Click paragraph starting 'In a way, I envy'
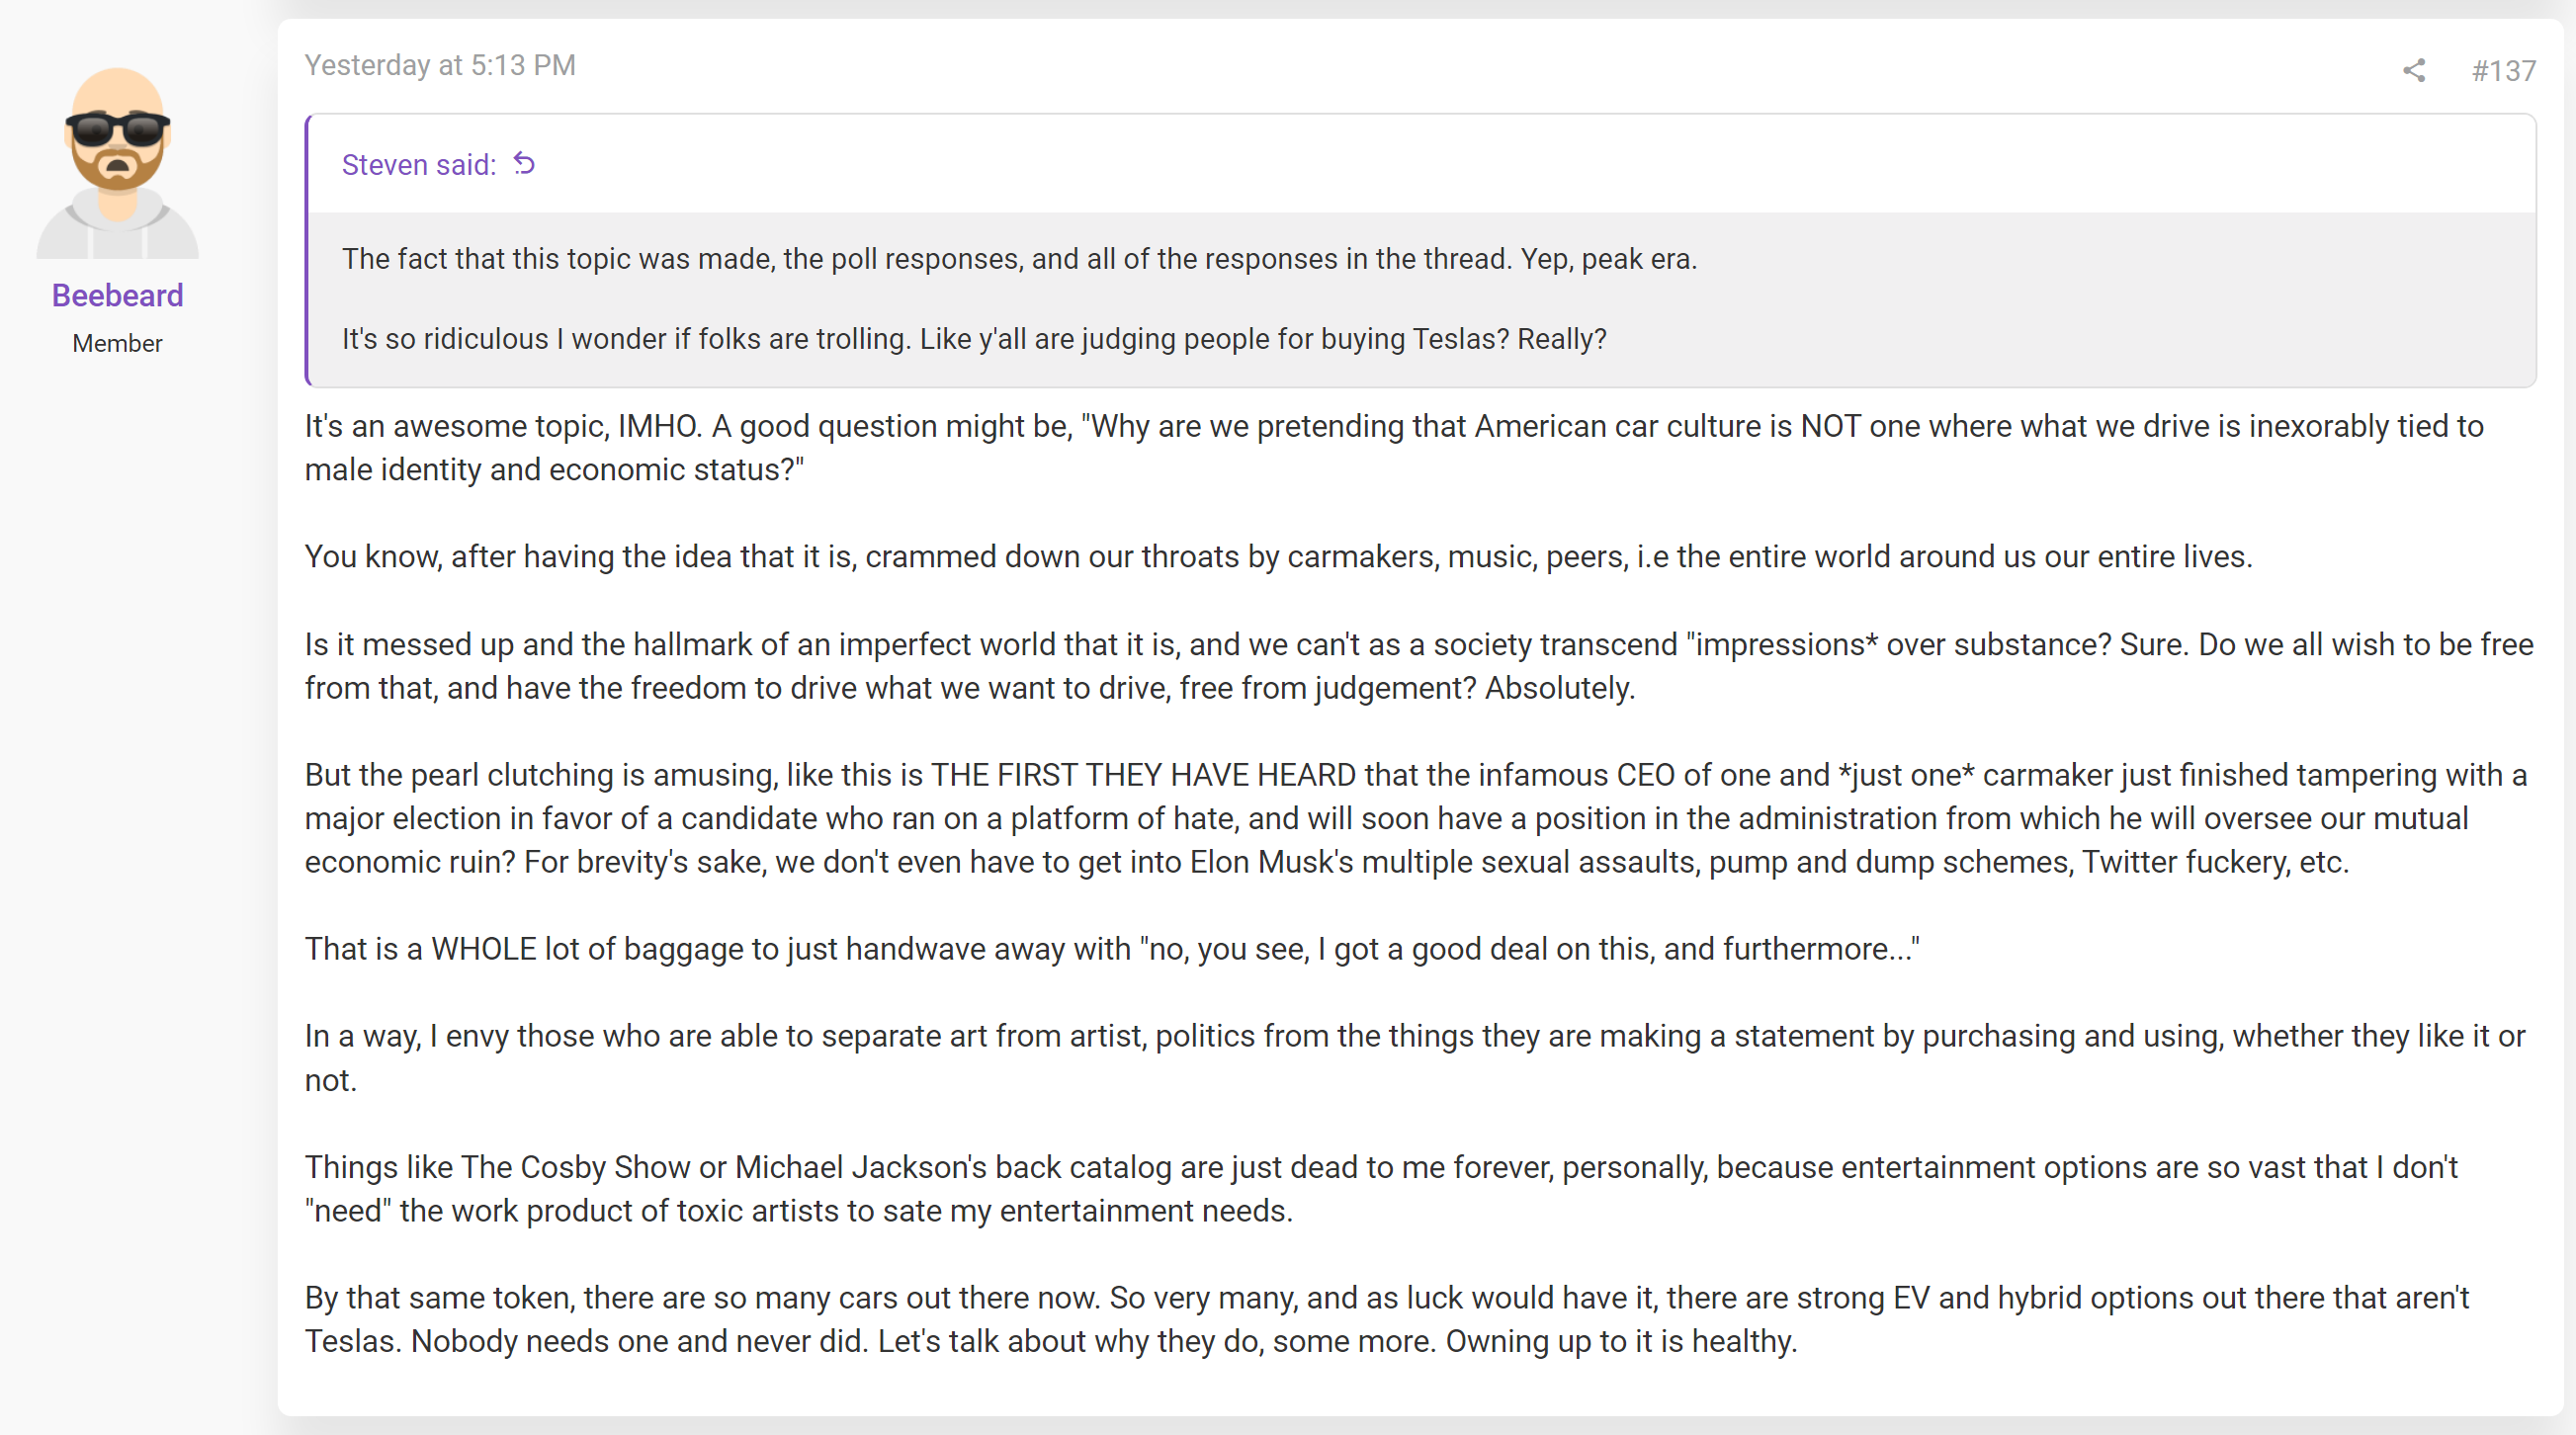This screenshot has height=1435, width=2576. point(1415,1058)
